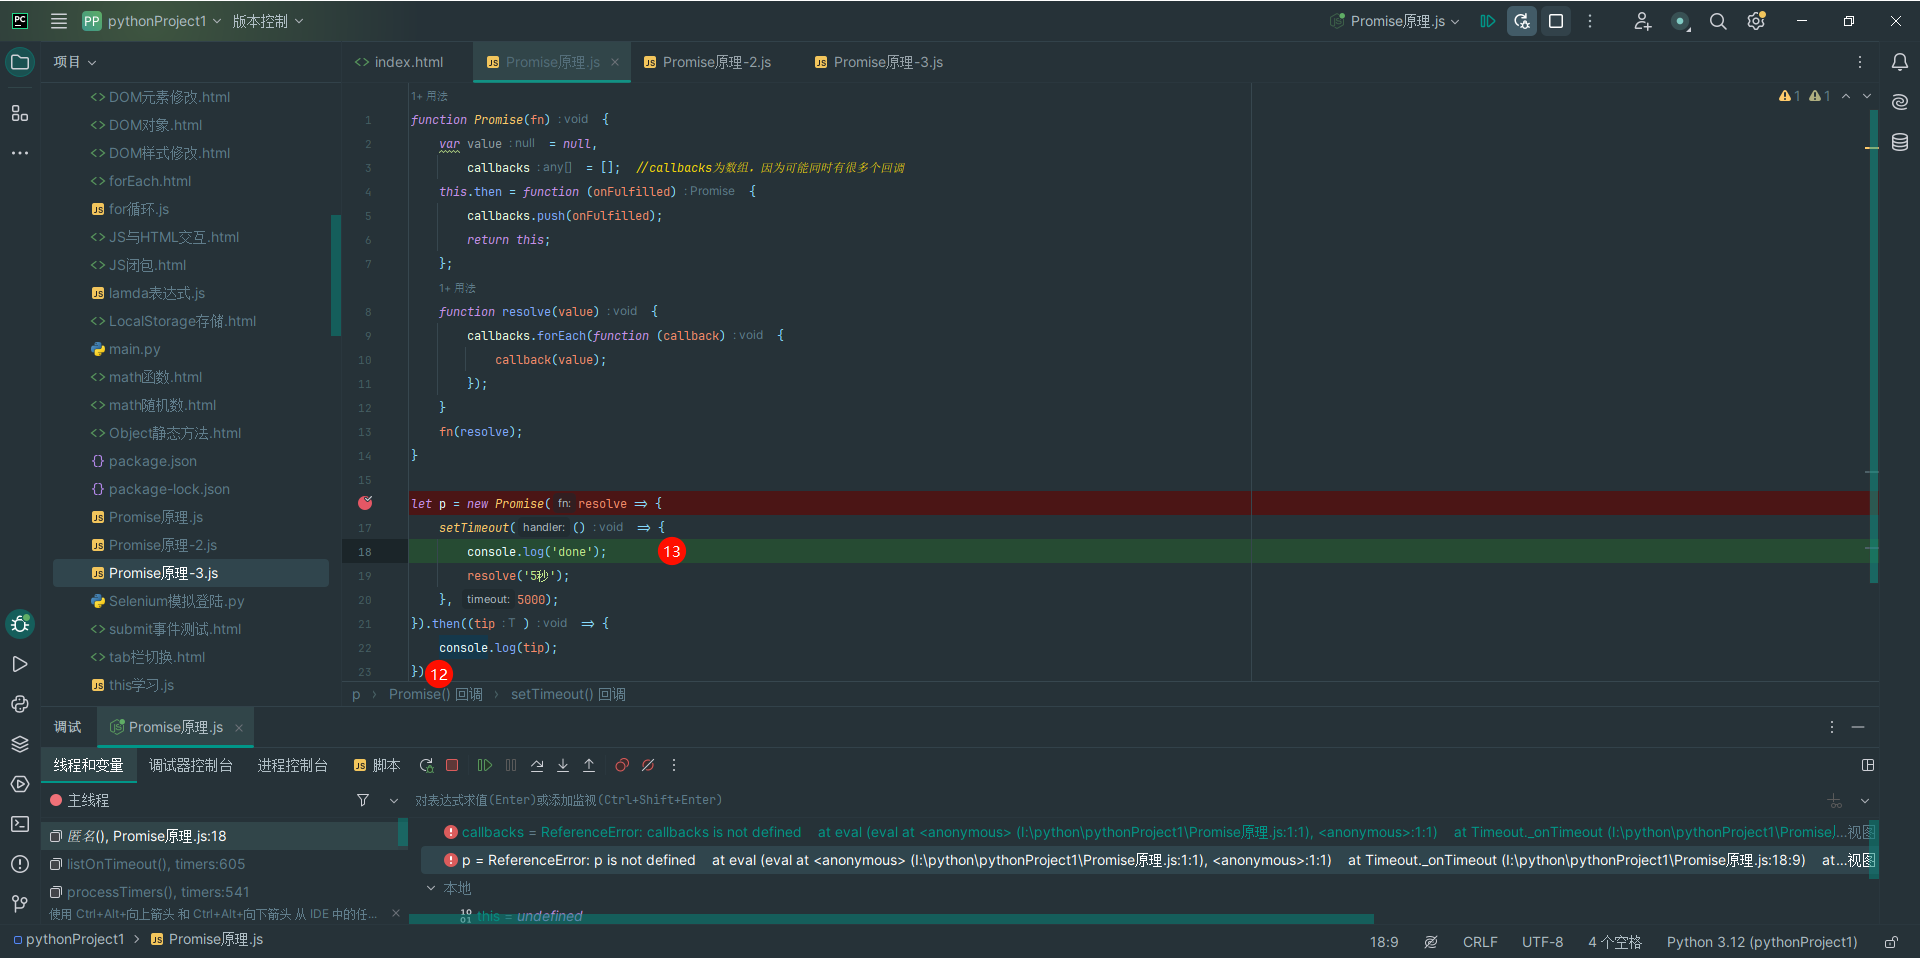The height and width of the screenshot is (958, 1920).
Task: Open the Problems tool window
Action: [x=20, y=864]
